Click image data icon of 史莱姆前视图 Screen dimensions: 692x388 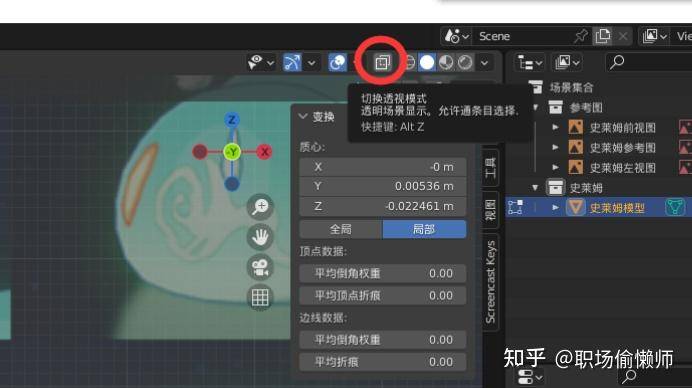685,128
